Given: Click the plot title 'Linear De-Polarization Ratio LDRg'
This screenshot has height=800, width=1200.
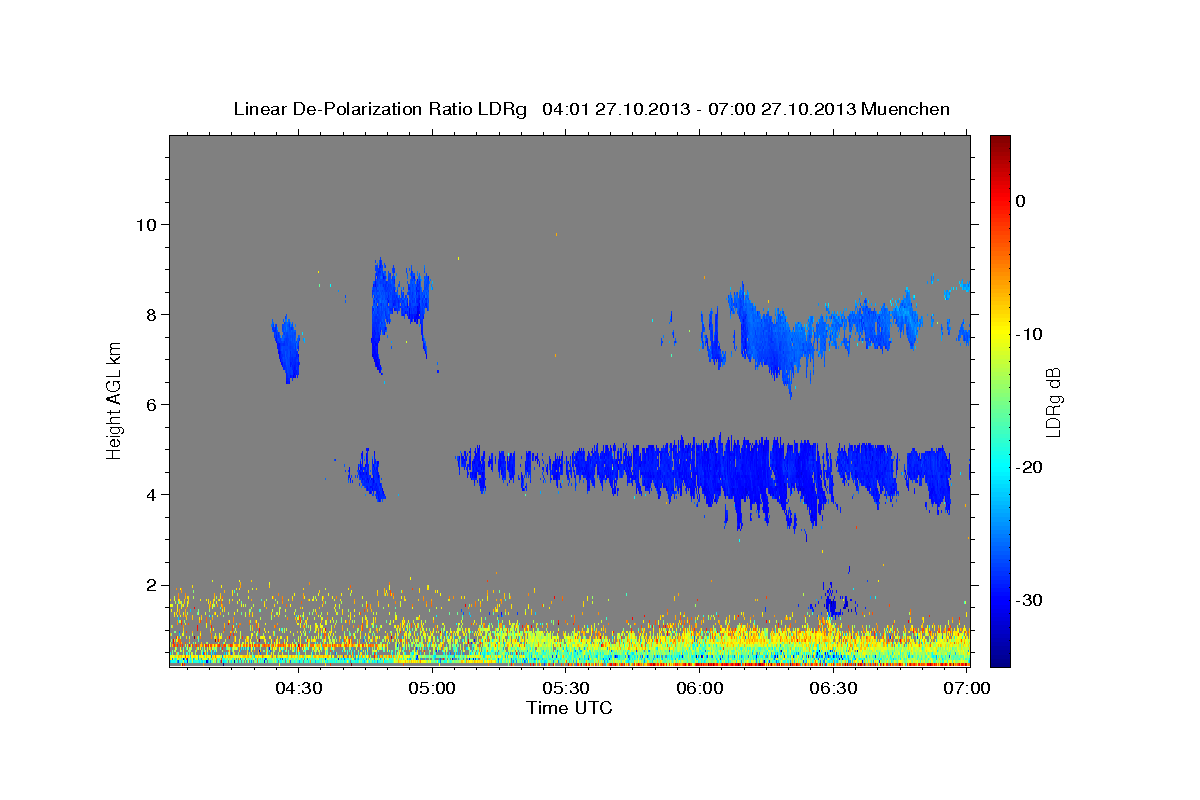Looking at the screenshot, I should [380, 109].
